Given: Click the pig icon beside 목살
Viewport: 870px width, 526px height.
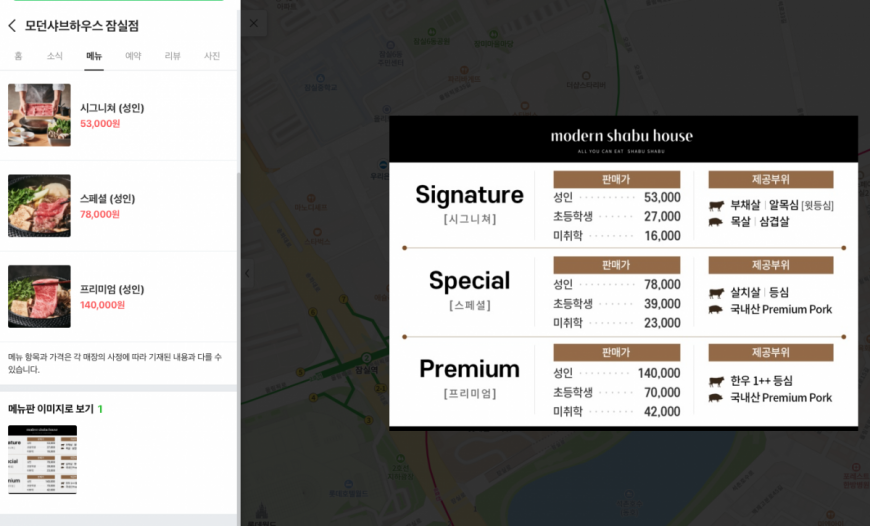Looking at the screenshot, I should click(716, 222).
